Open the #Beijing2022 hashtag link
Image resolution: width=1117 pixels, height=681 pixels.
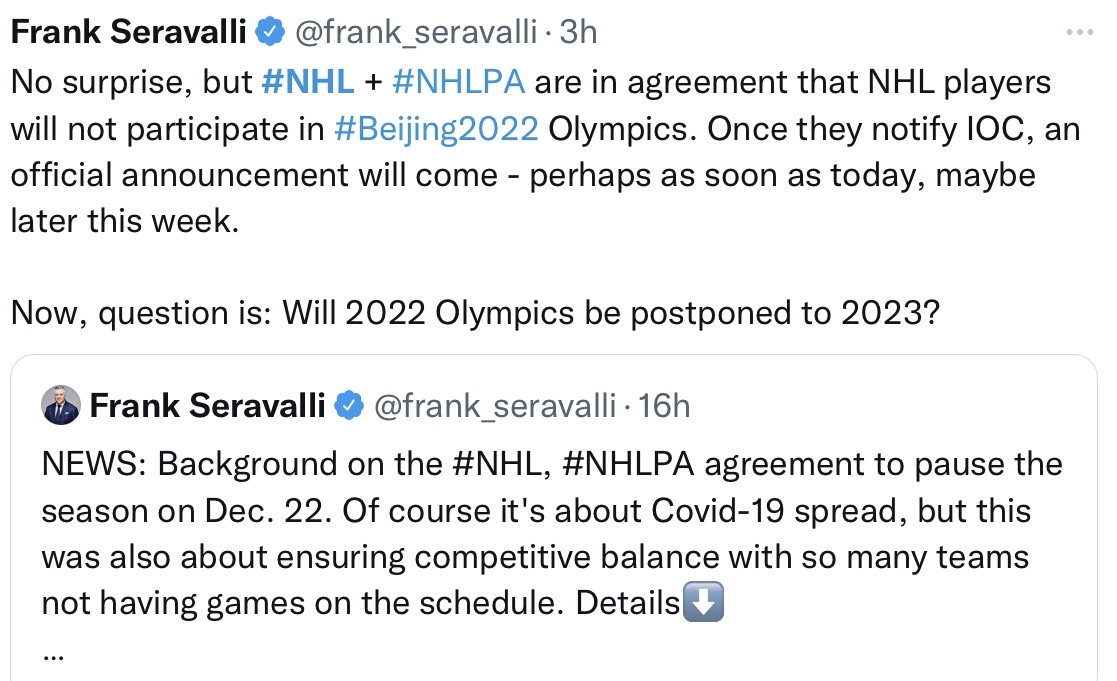pos(436,129)
